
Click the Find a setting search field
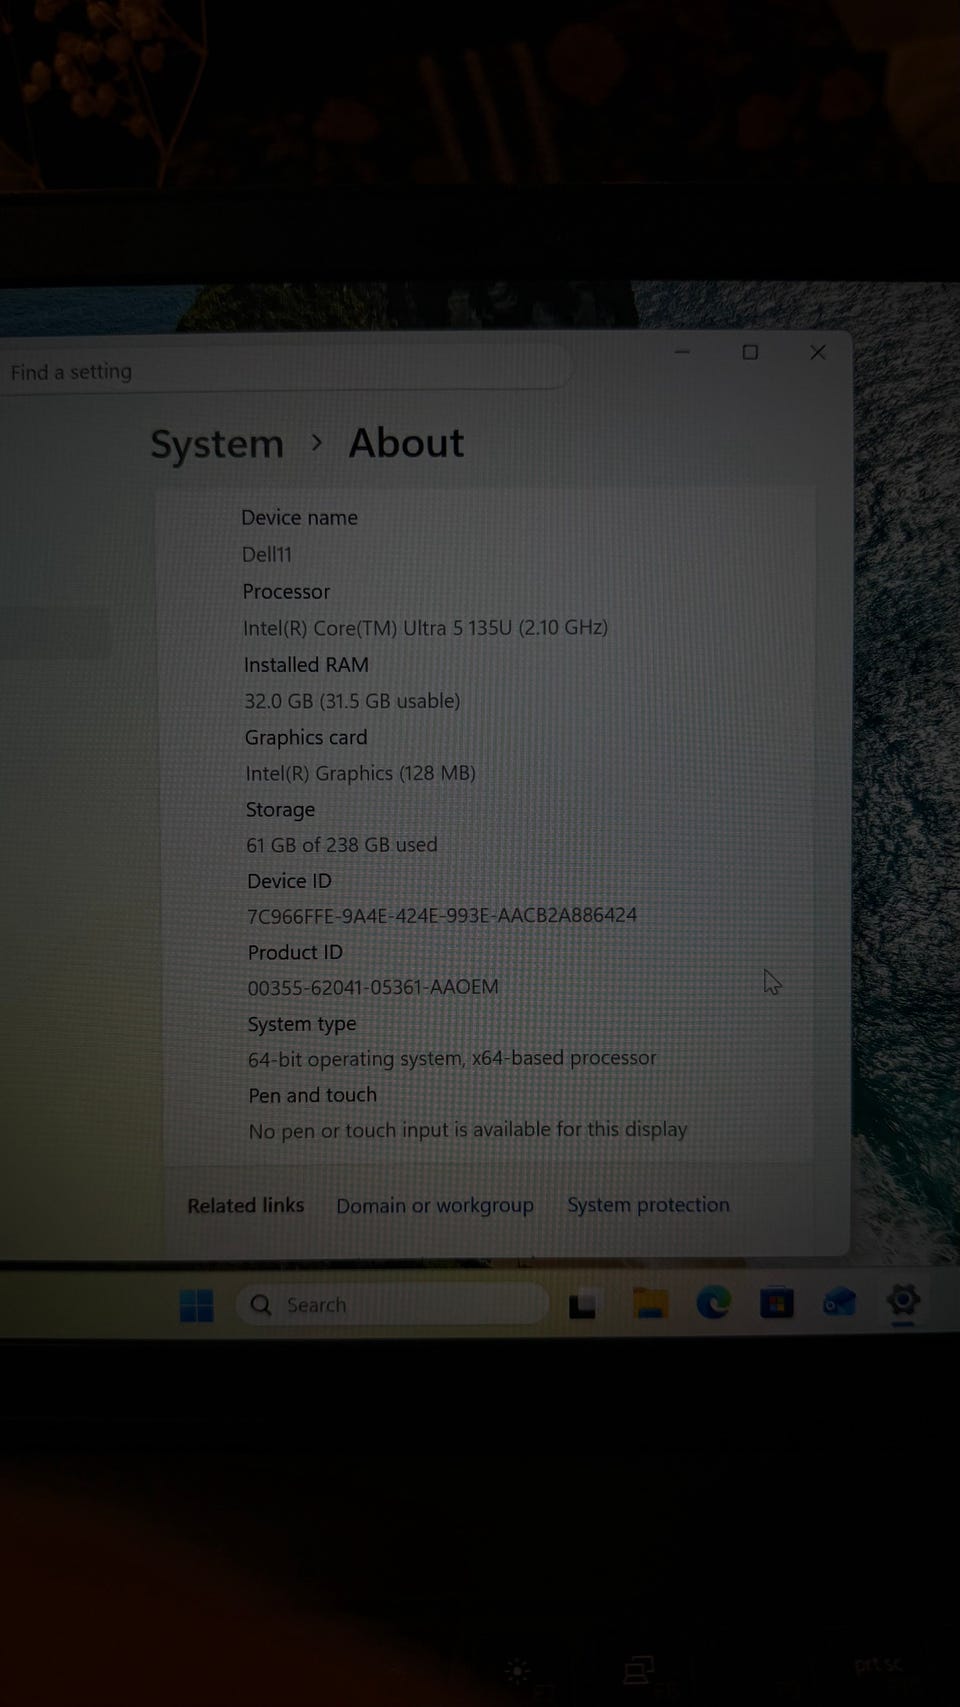point(286,371)
